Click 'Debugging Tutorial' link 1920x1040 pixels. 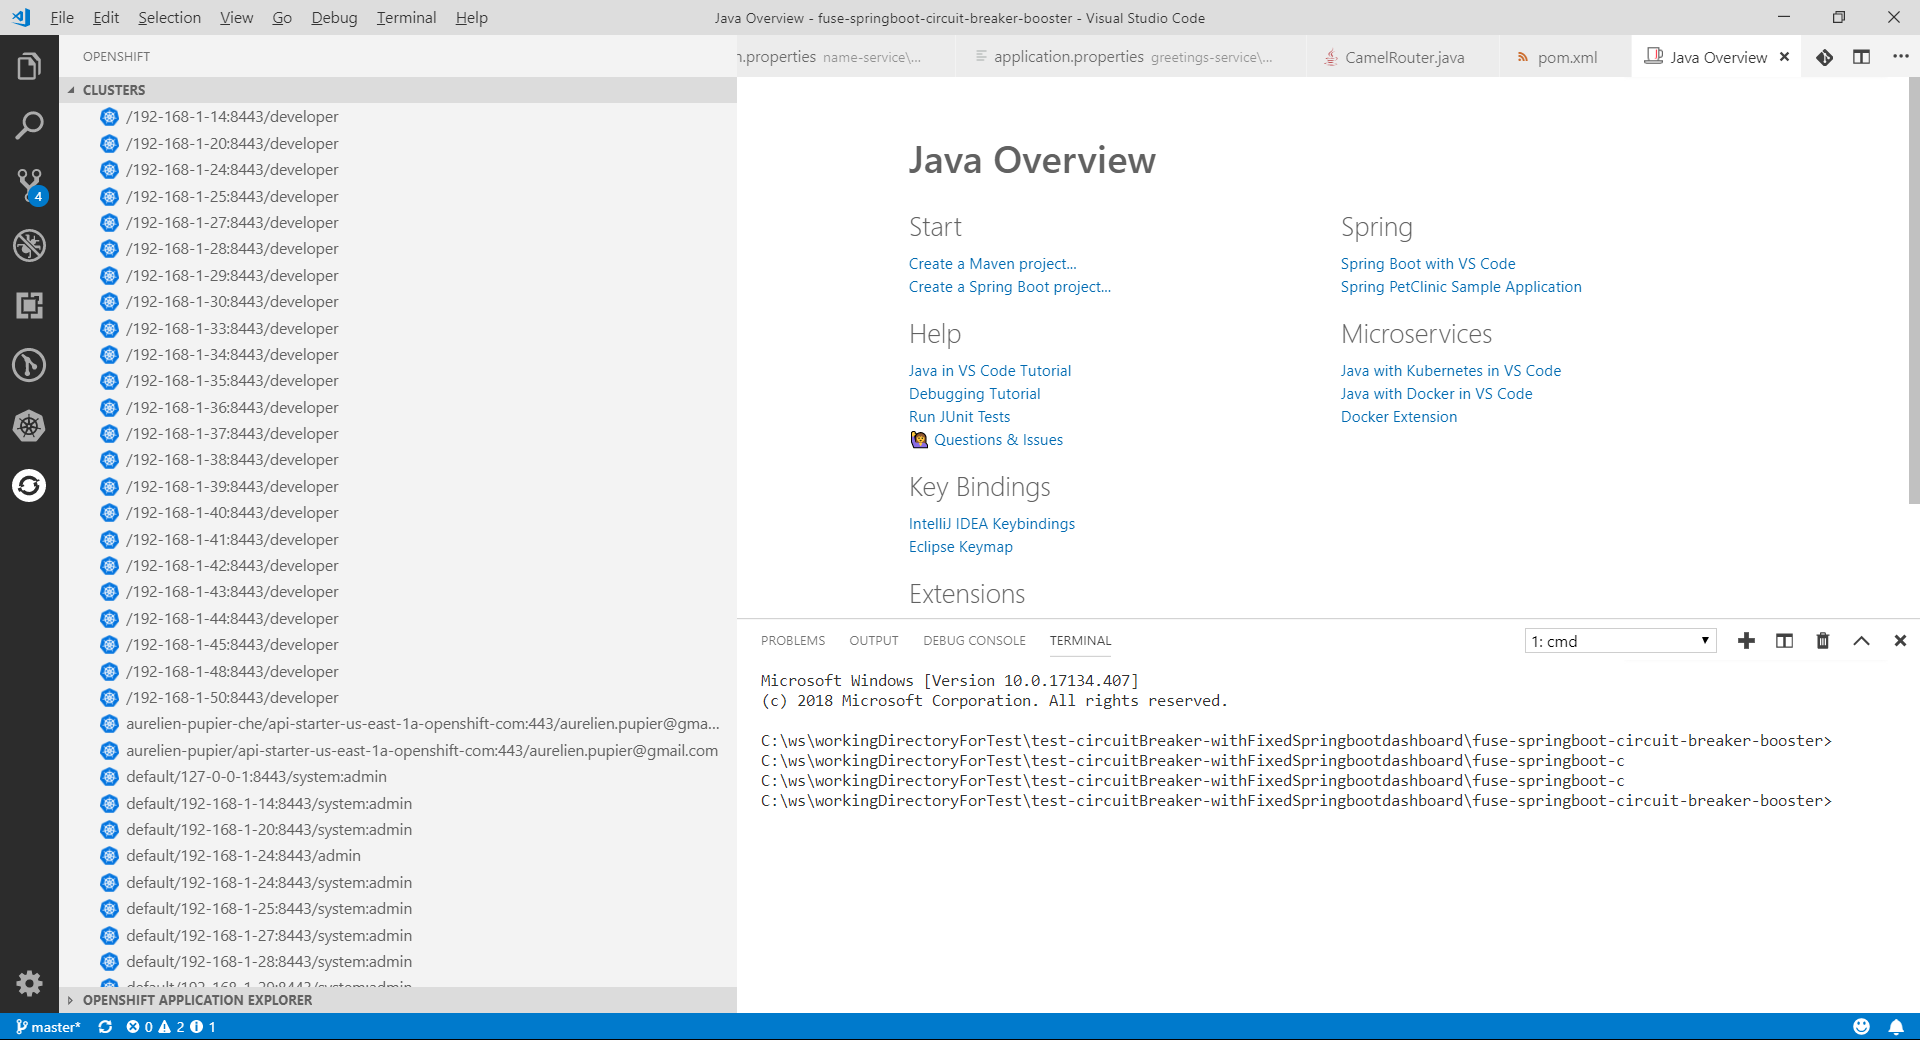point(974,394)
